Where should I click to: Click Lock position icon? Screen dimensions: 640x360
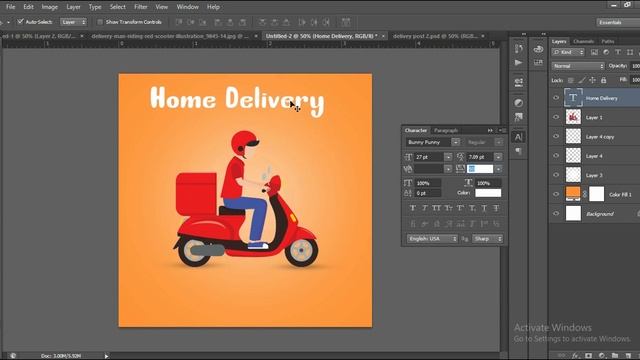(x=593, y=80)
